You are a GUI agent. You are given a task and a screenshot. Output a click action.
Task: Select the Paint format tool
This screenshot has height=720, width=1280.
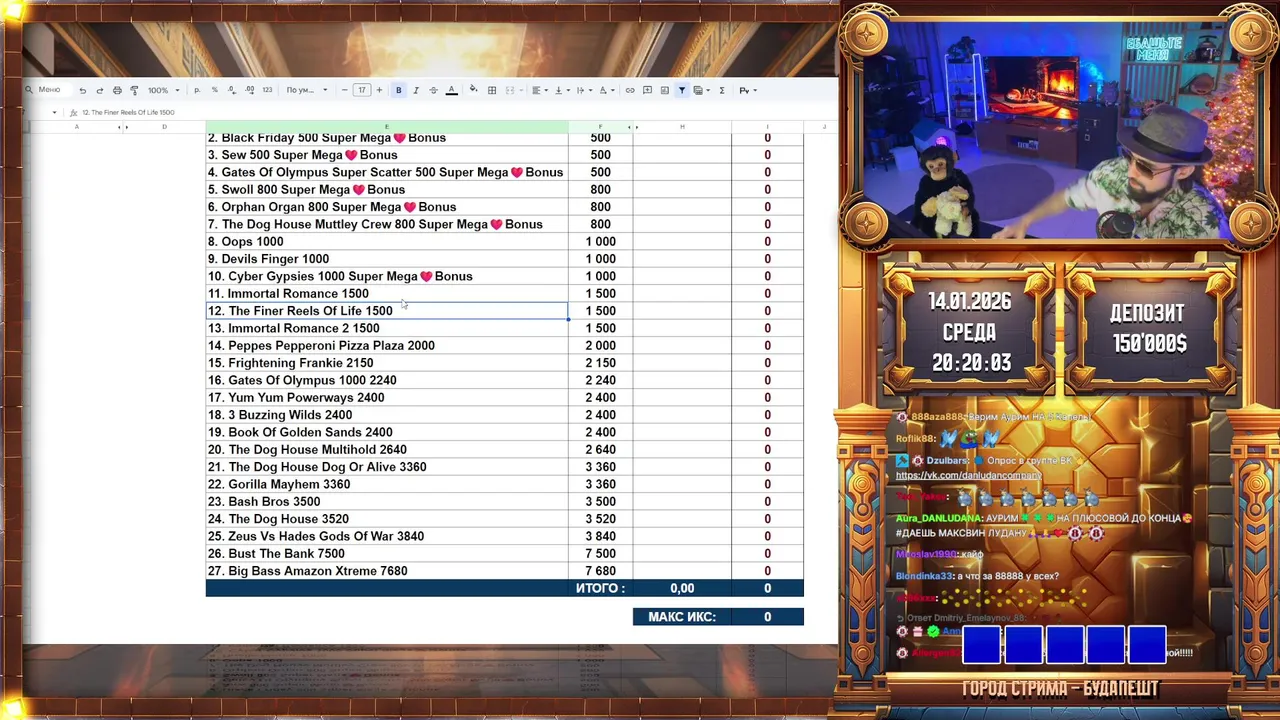(x=134, y=90)
